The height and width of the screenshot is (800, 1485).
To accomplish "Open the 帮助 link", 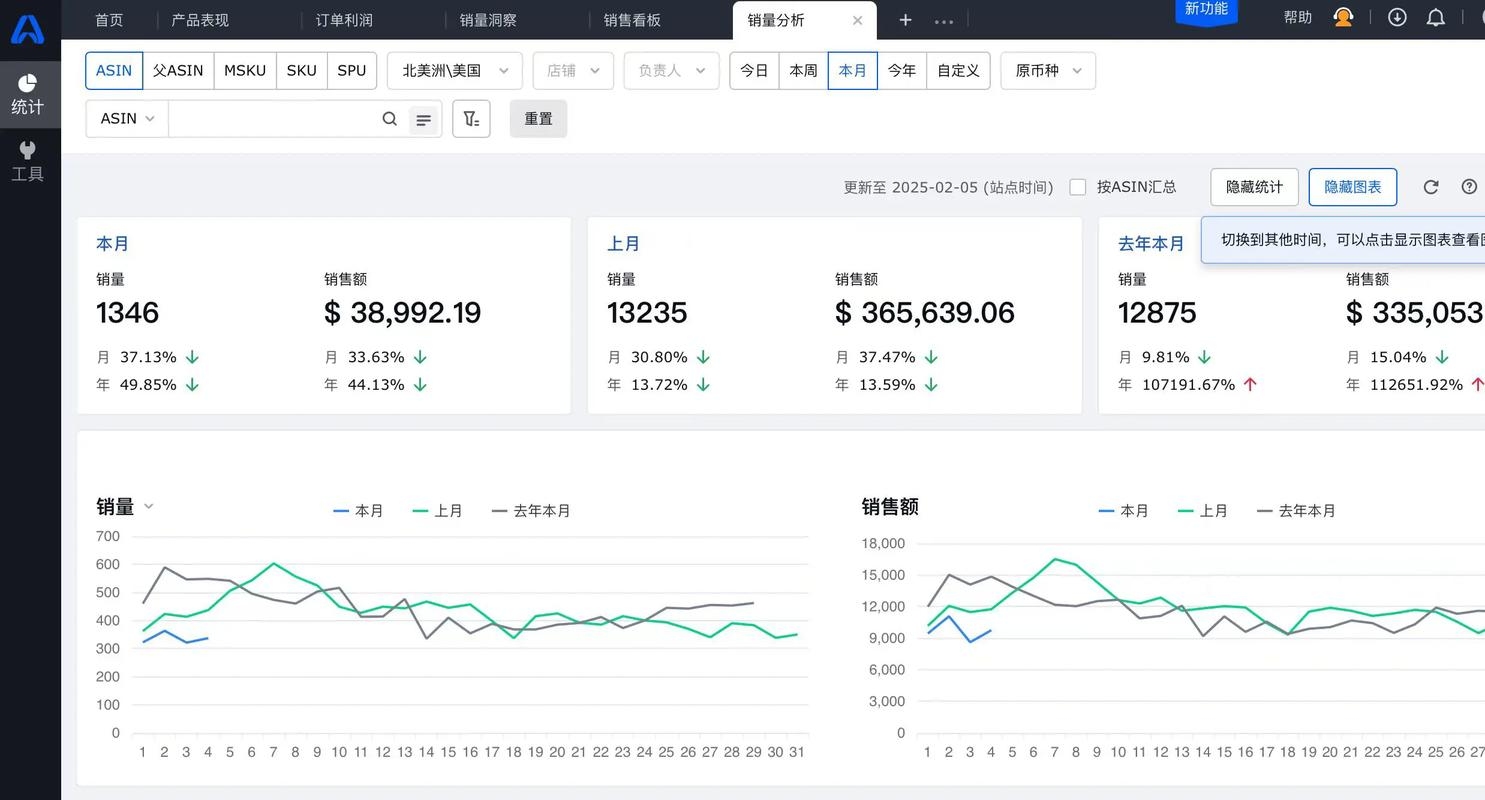I will tap(1298, 17).
